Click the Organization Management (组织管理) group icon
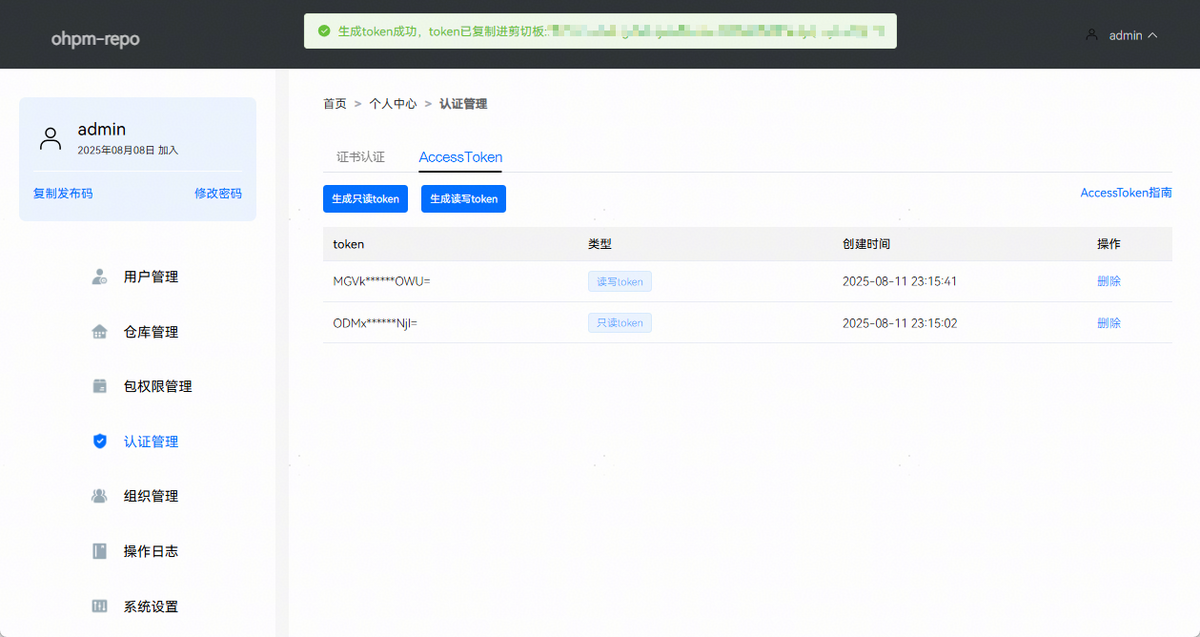Viewport: 1200px width, 637px height. coord(99,496)
